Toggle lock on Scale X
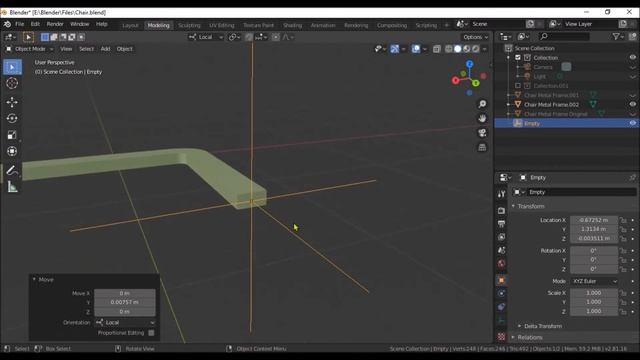Viewport: 640px width, 360px height. (623, 293)
